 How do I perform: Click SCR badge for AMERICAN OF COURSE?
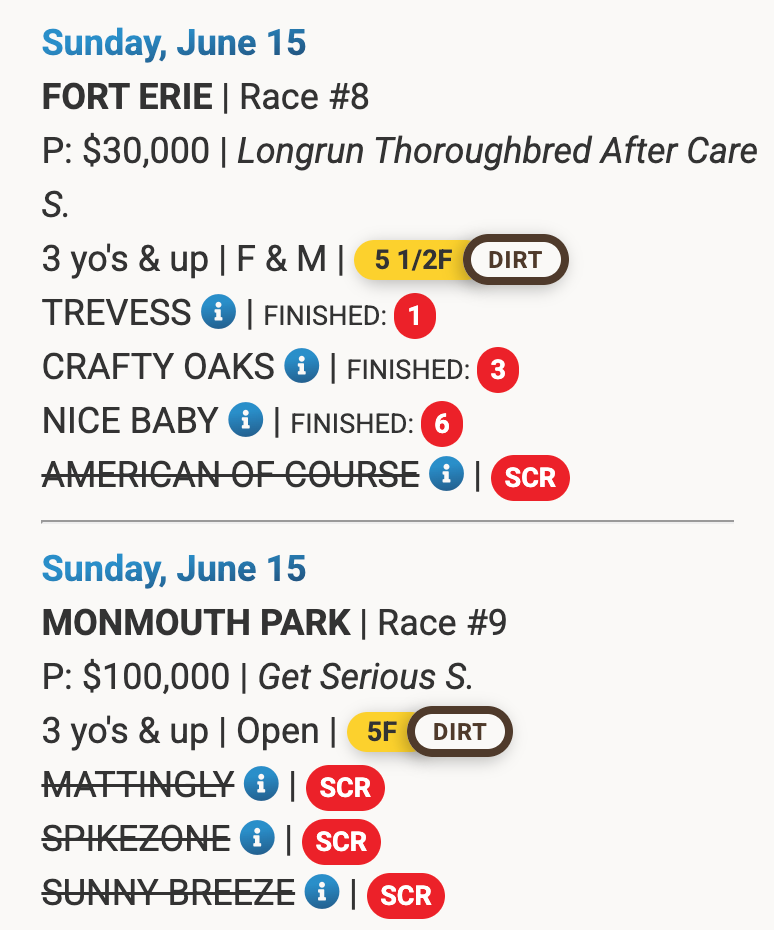(x=530, y=477)
